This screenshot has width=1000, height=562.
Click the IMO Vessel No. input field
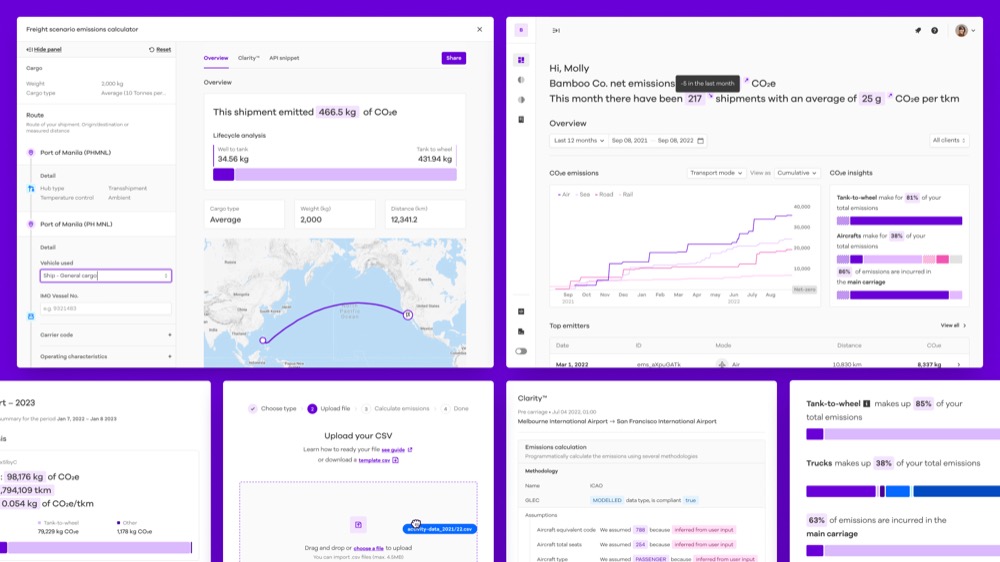106,309
